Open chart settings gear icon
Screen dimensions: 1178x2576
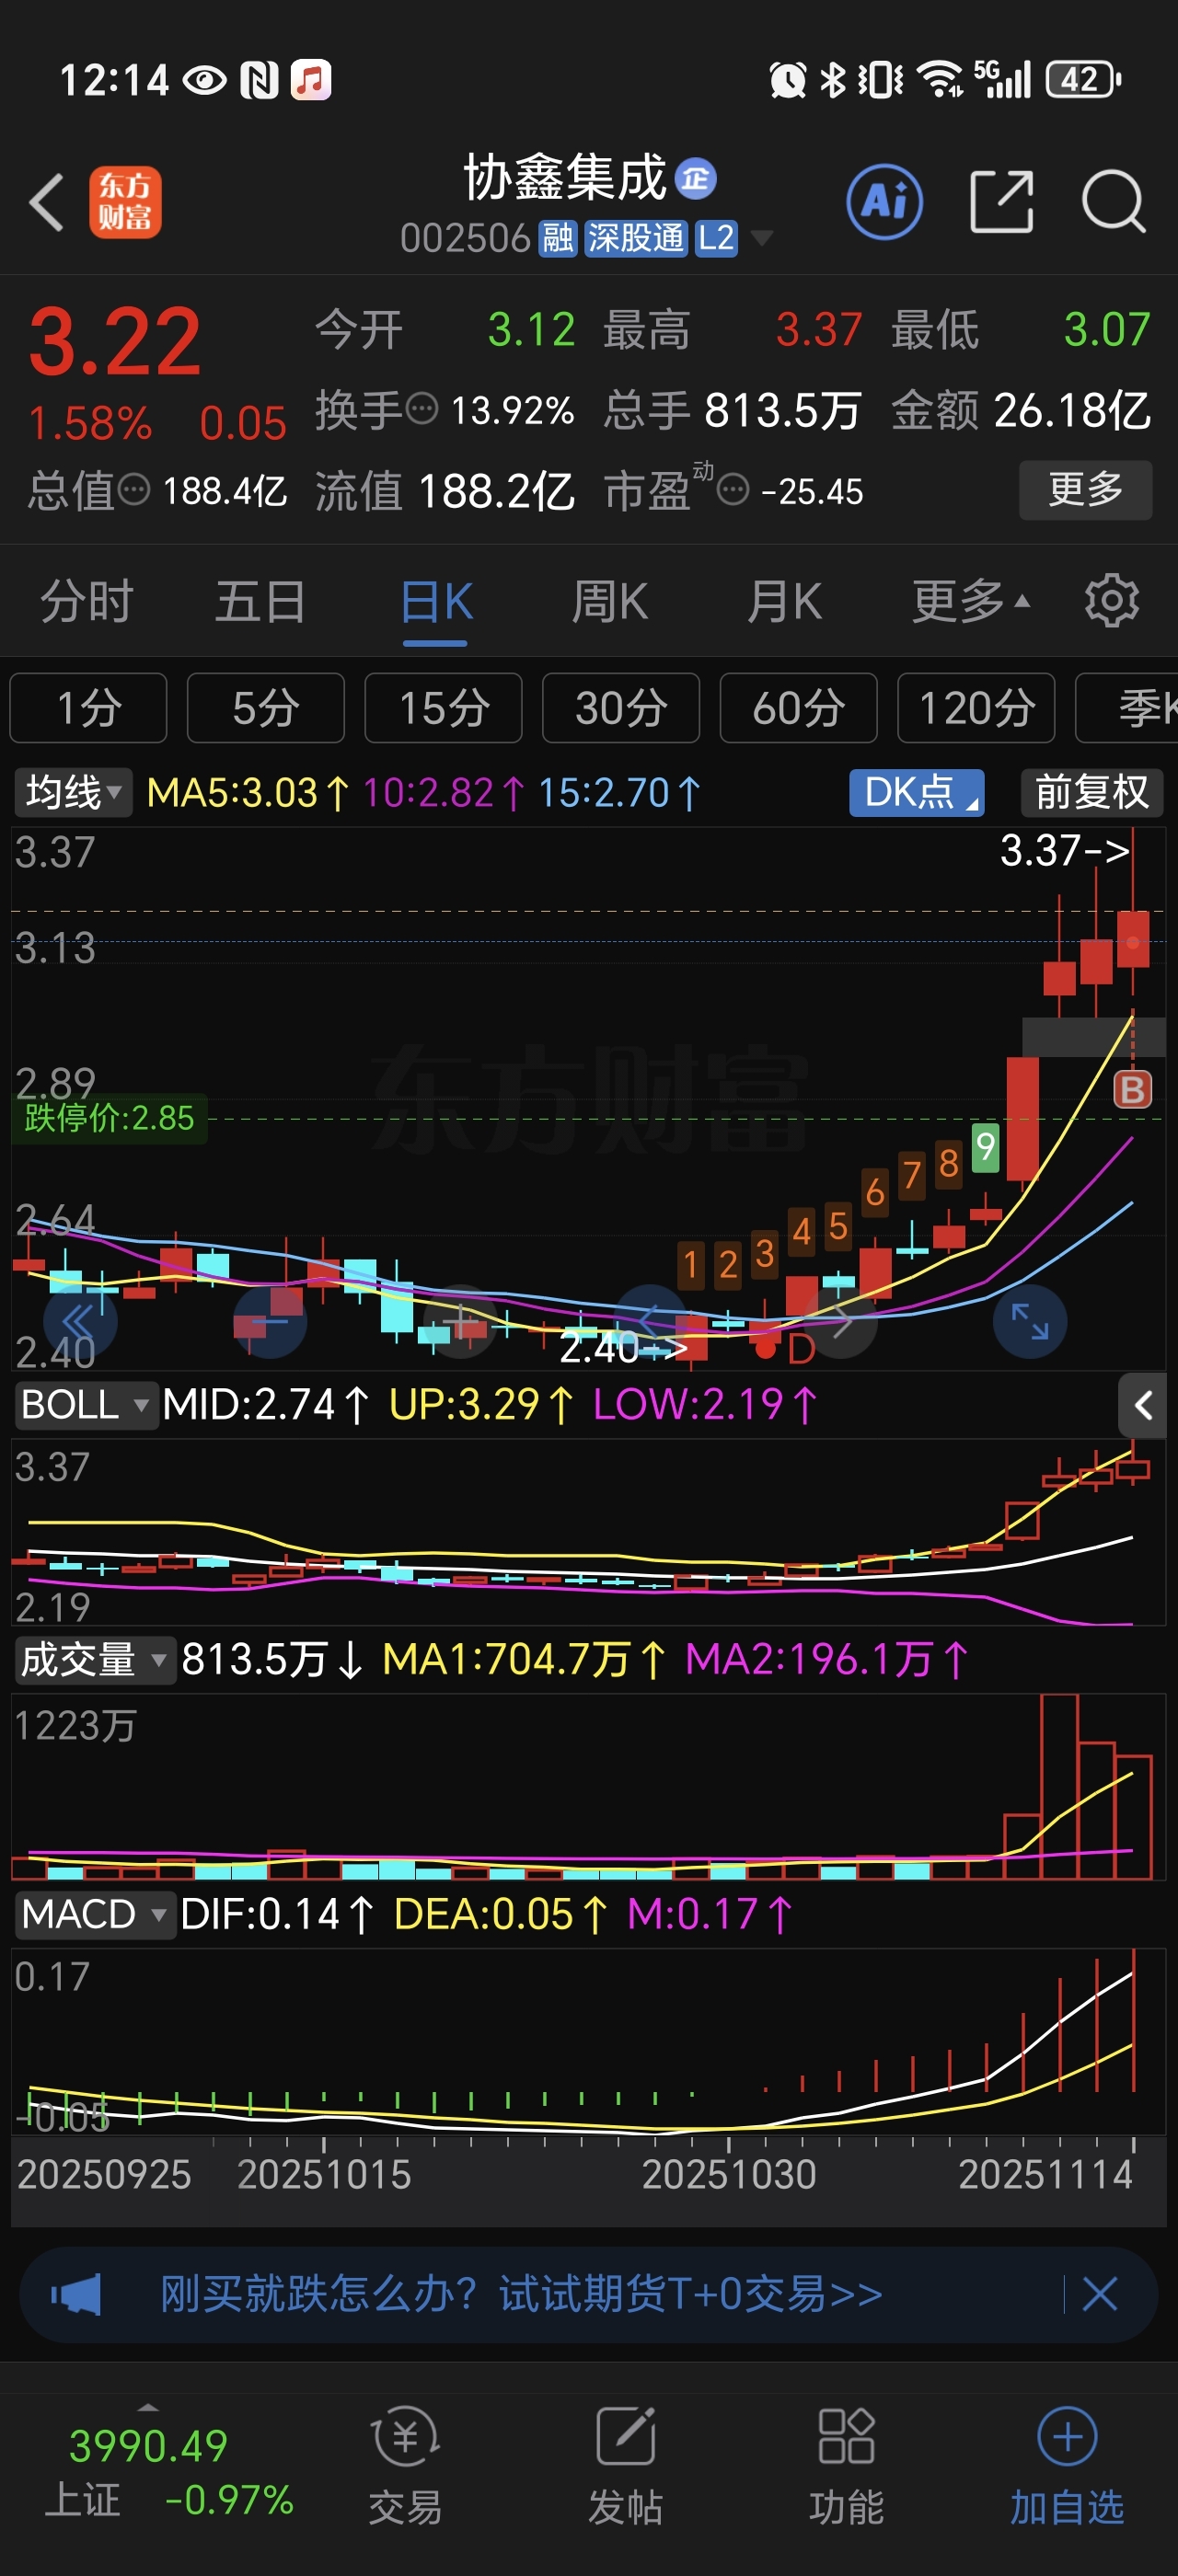[1112, 601]
